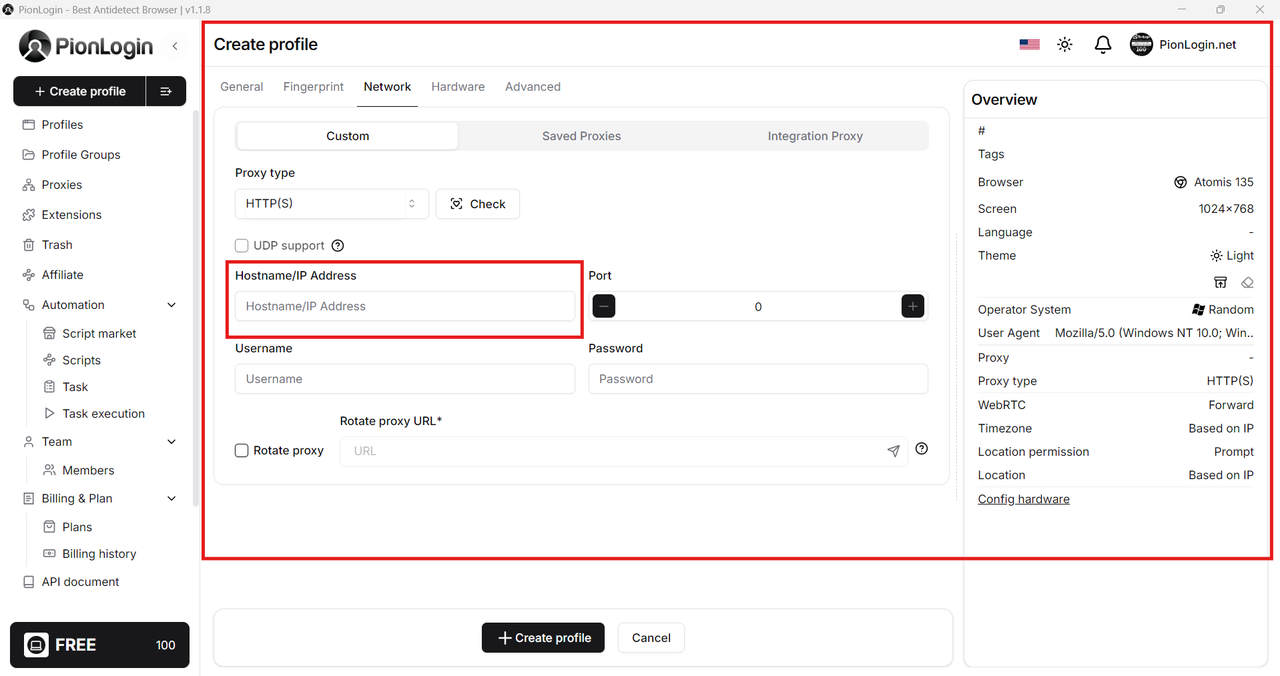This screenshot has width=1280, height=676.
Task: Enable the UDP support checkbox
Action: click(x=242, y=246)
